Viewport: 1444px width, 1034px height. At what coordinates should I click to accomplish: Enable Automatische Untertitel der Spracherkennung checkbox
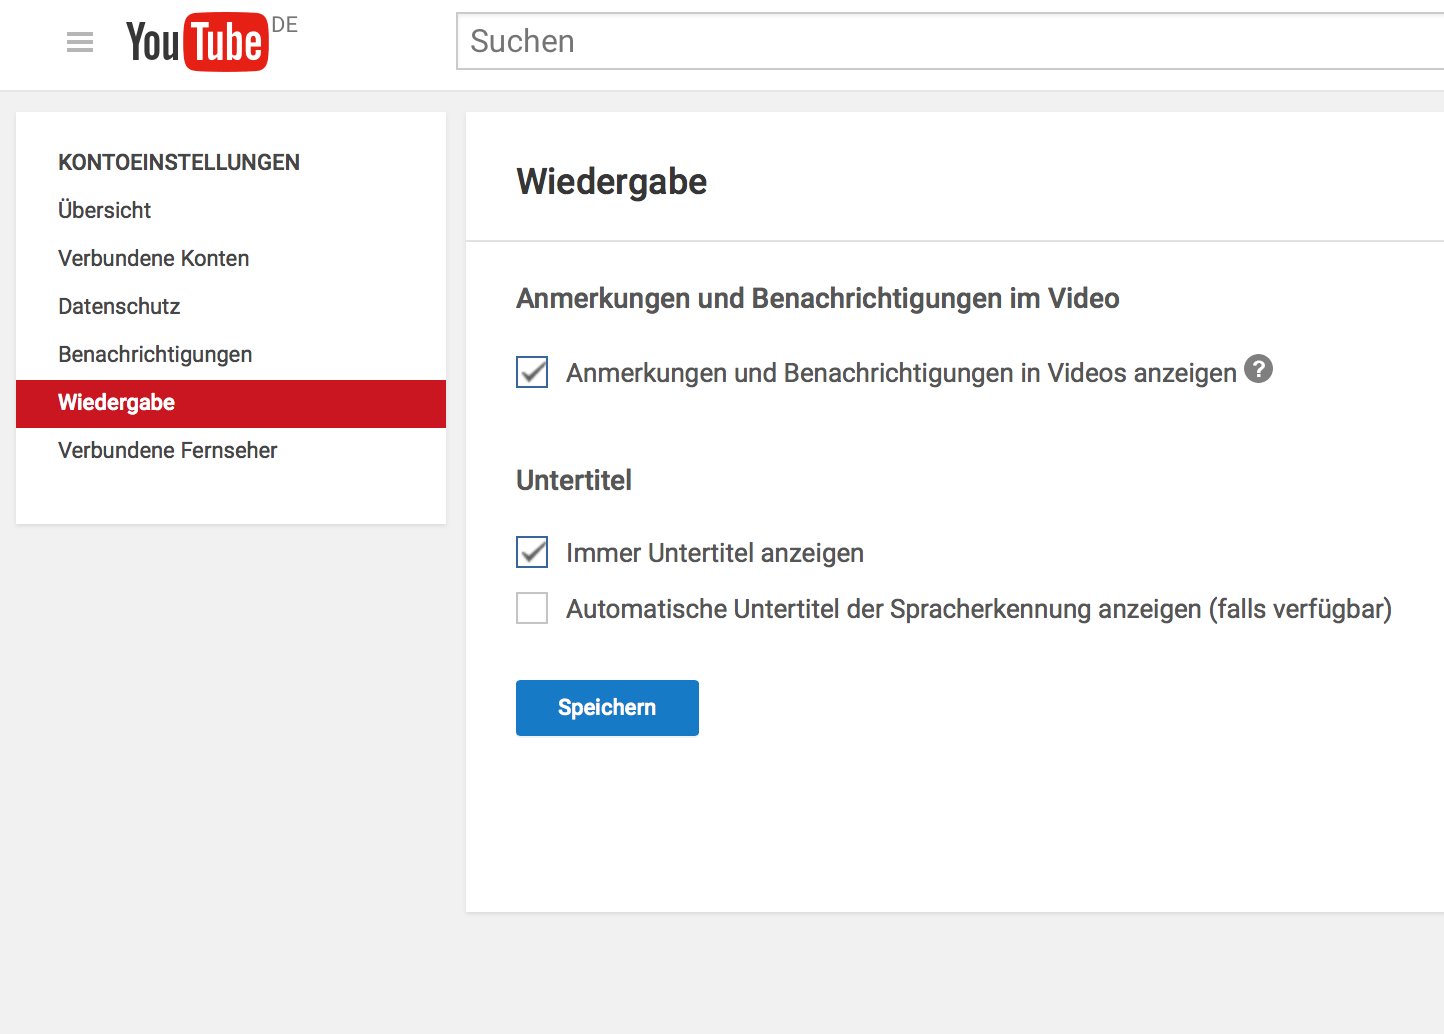pyautogui.click(x=532, y=608)
